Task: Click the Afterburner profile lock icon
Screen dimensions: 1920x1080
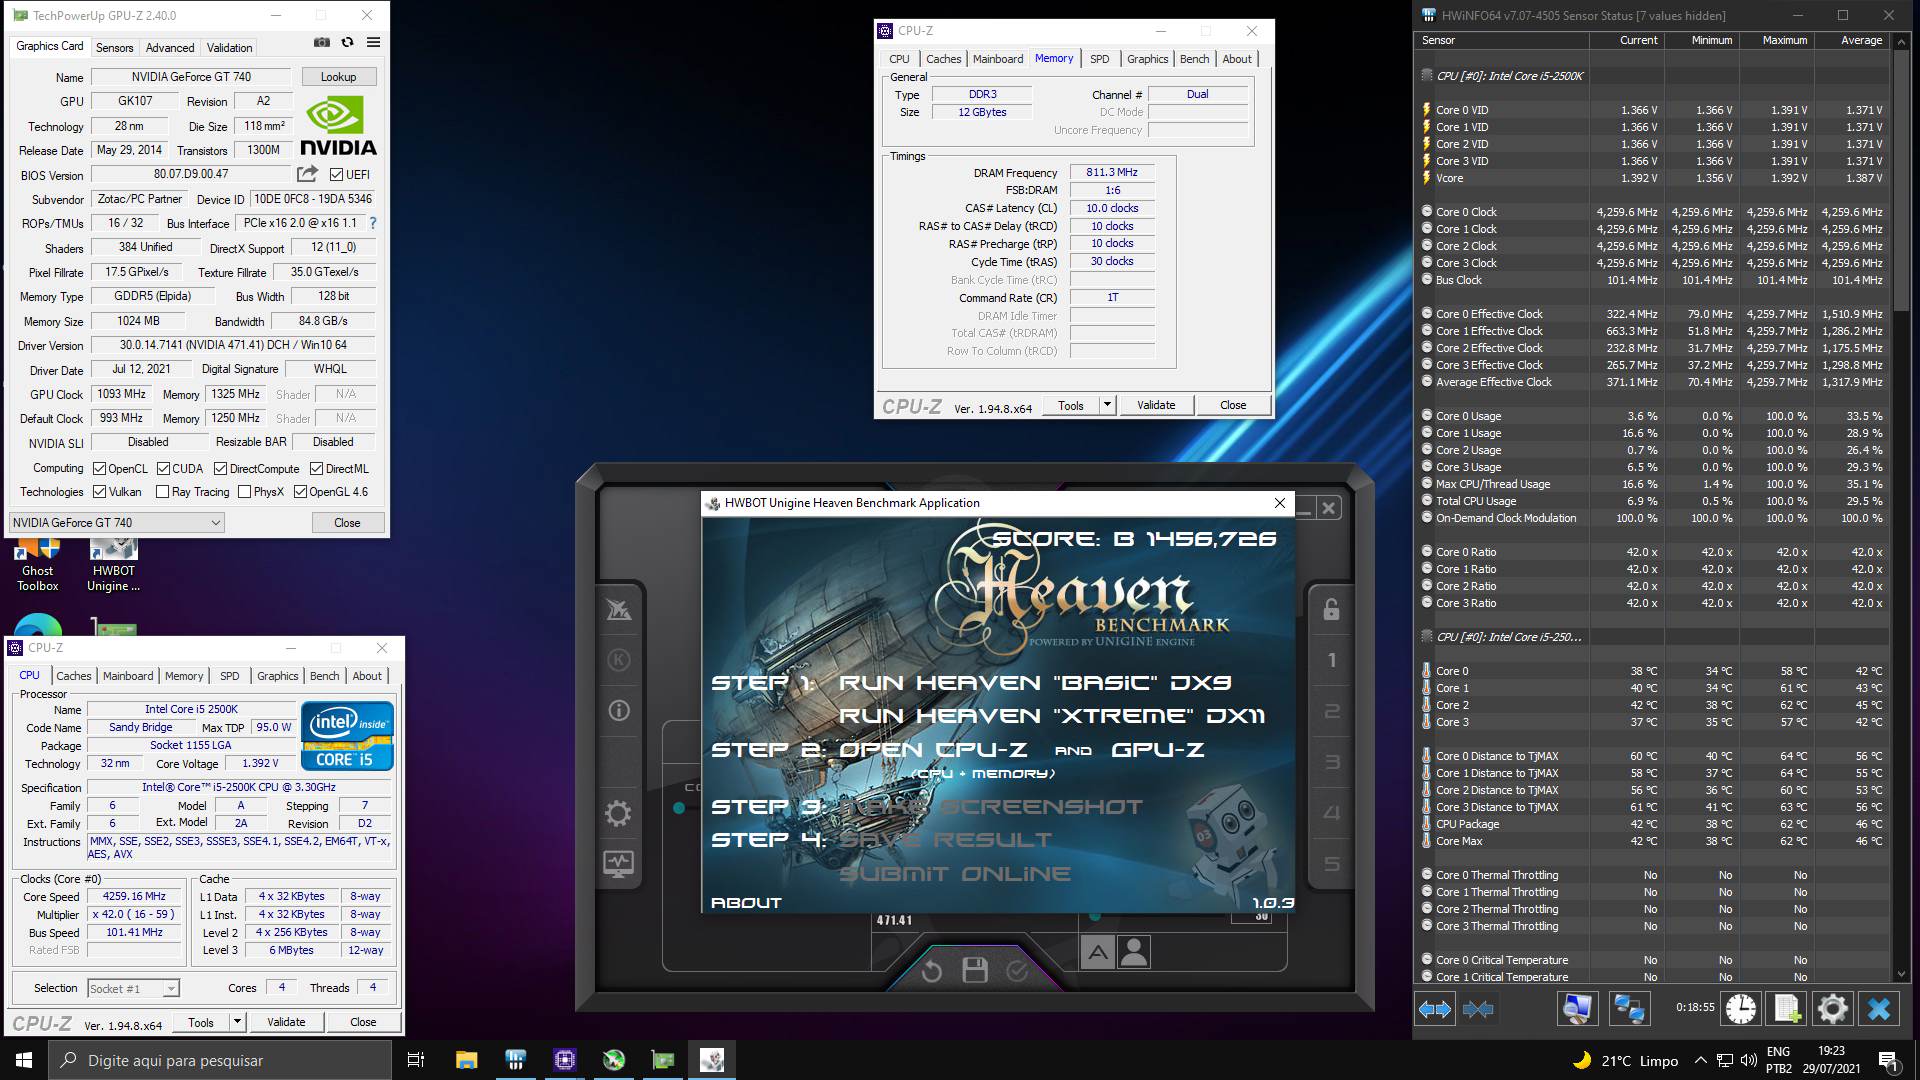Action: 1331,609
